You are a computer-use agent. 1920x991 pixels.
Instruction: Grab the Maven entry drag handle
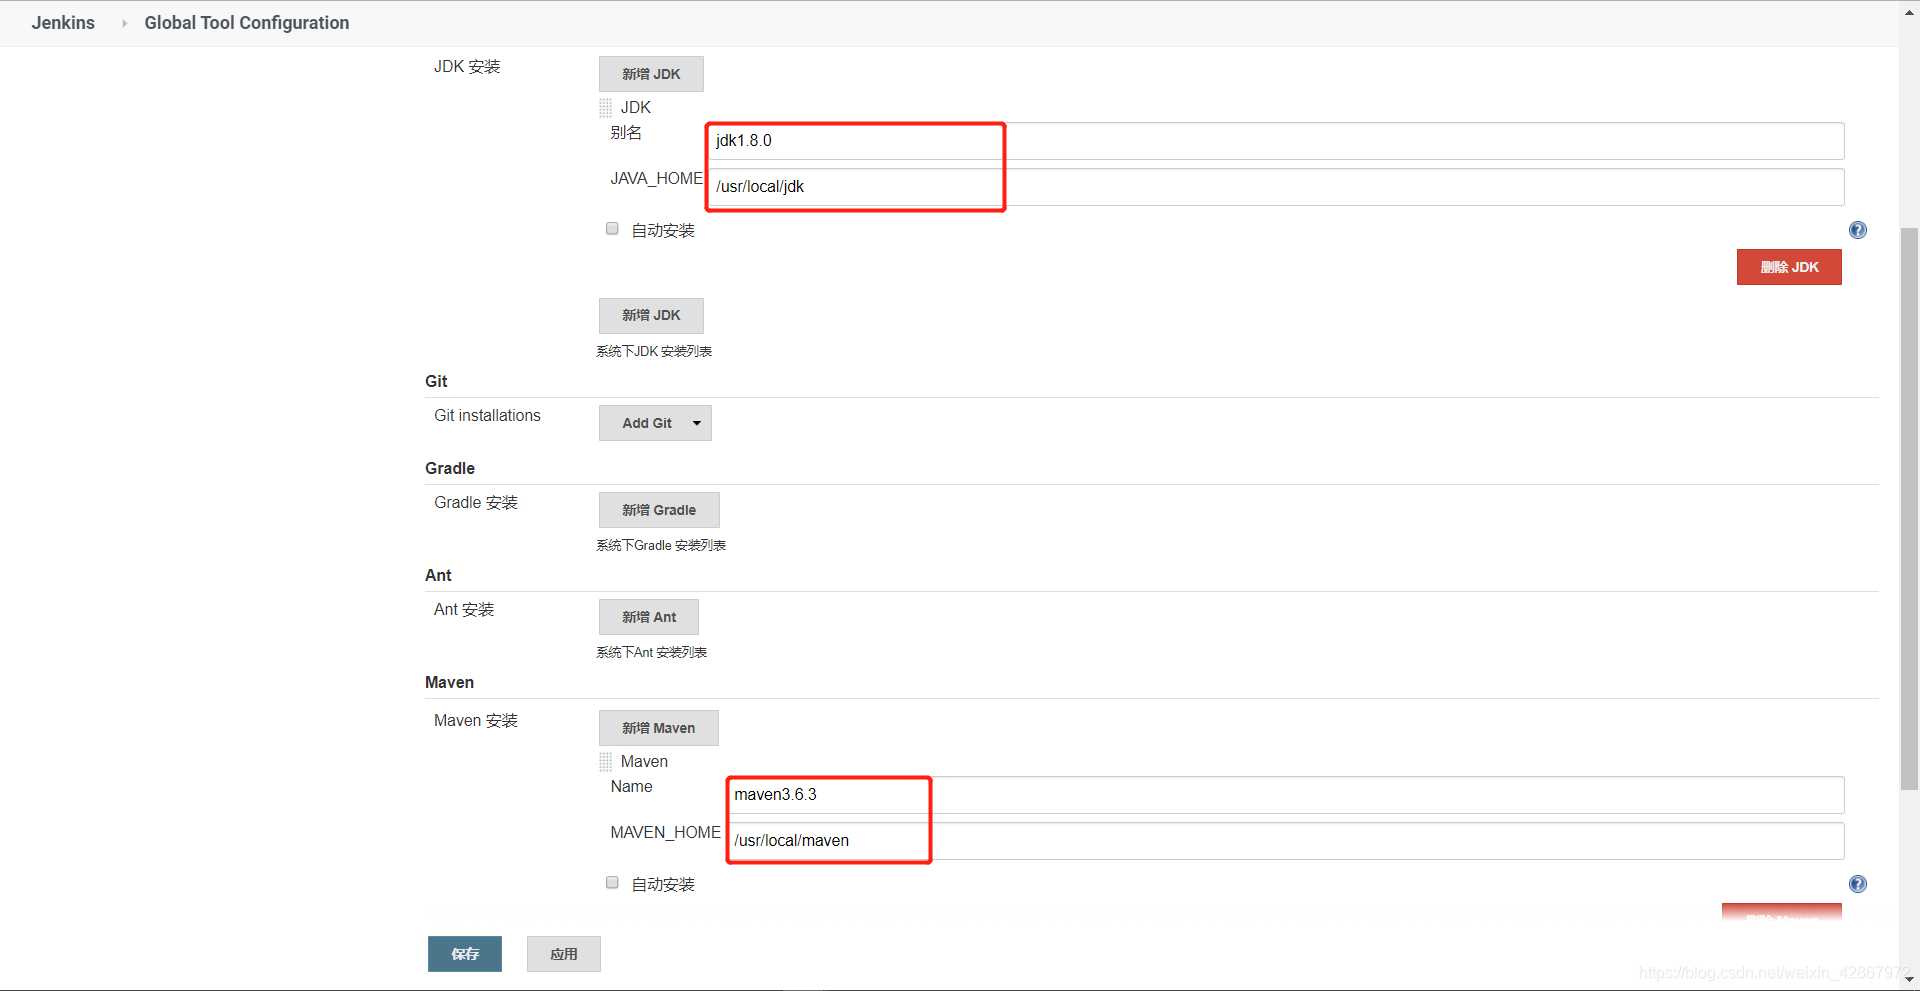click(x=605, y=762)
